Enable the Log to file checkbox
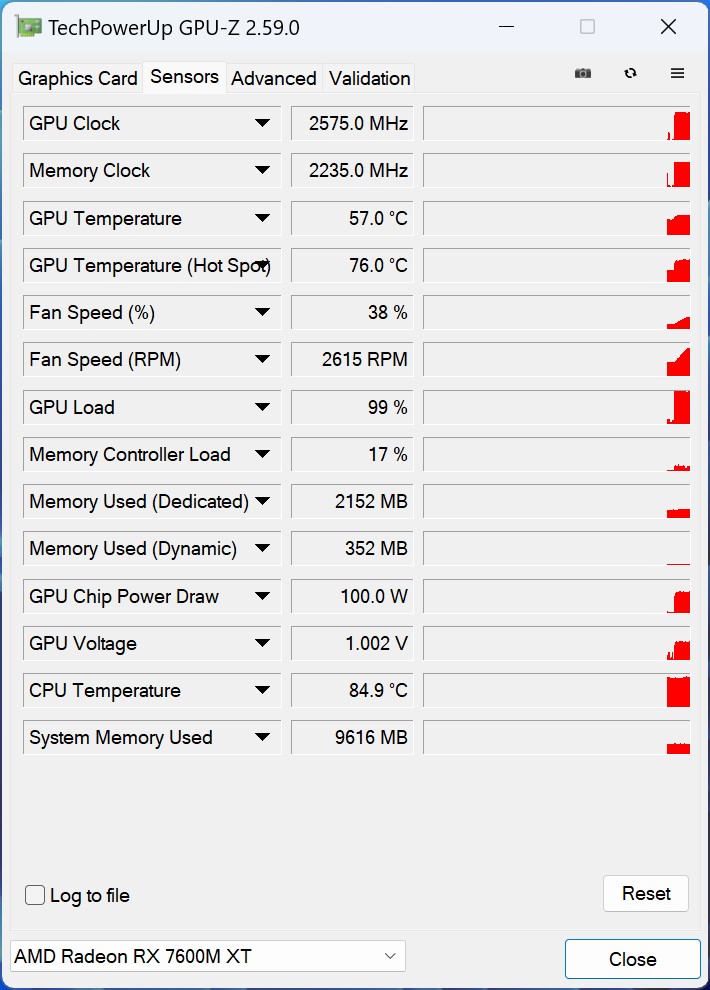This screenshot has width=710, height=990. pyautogui.click(x=35, y=895)
